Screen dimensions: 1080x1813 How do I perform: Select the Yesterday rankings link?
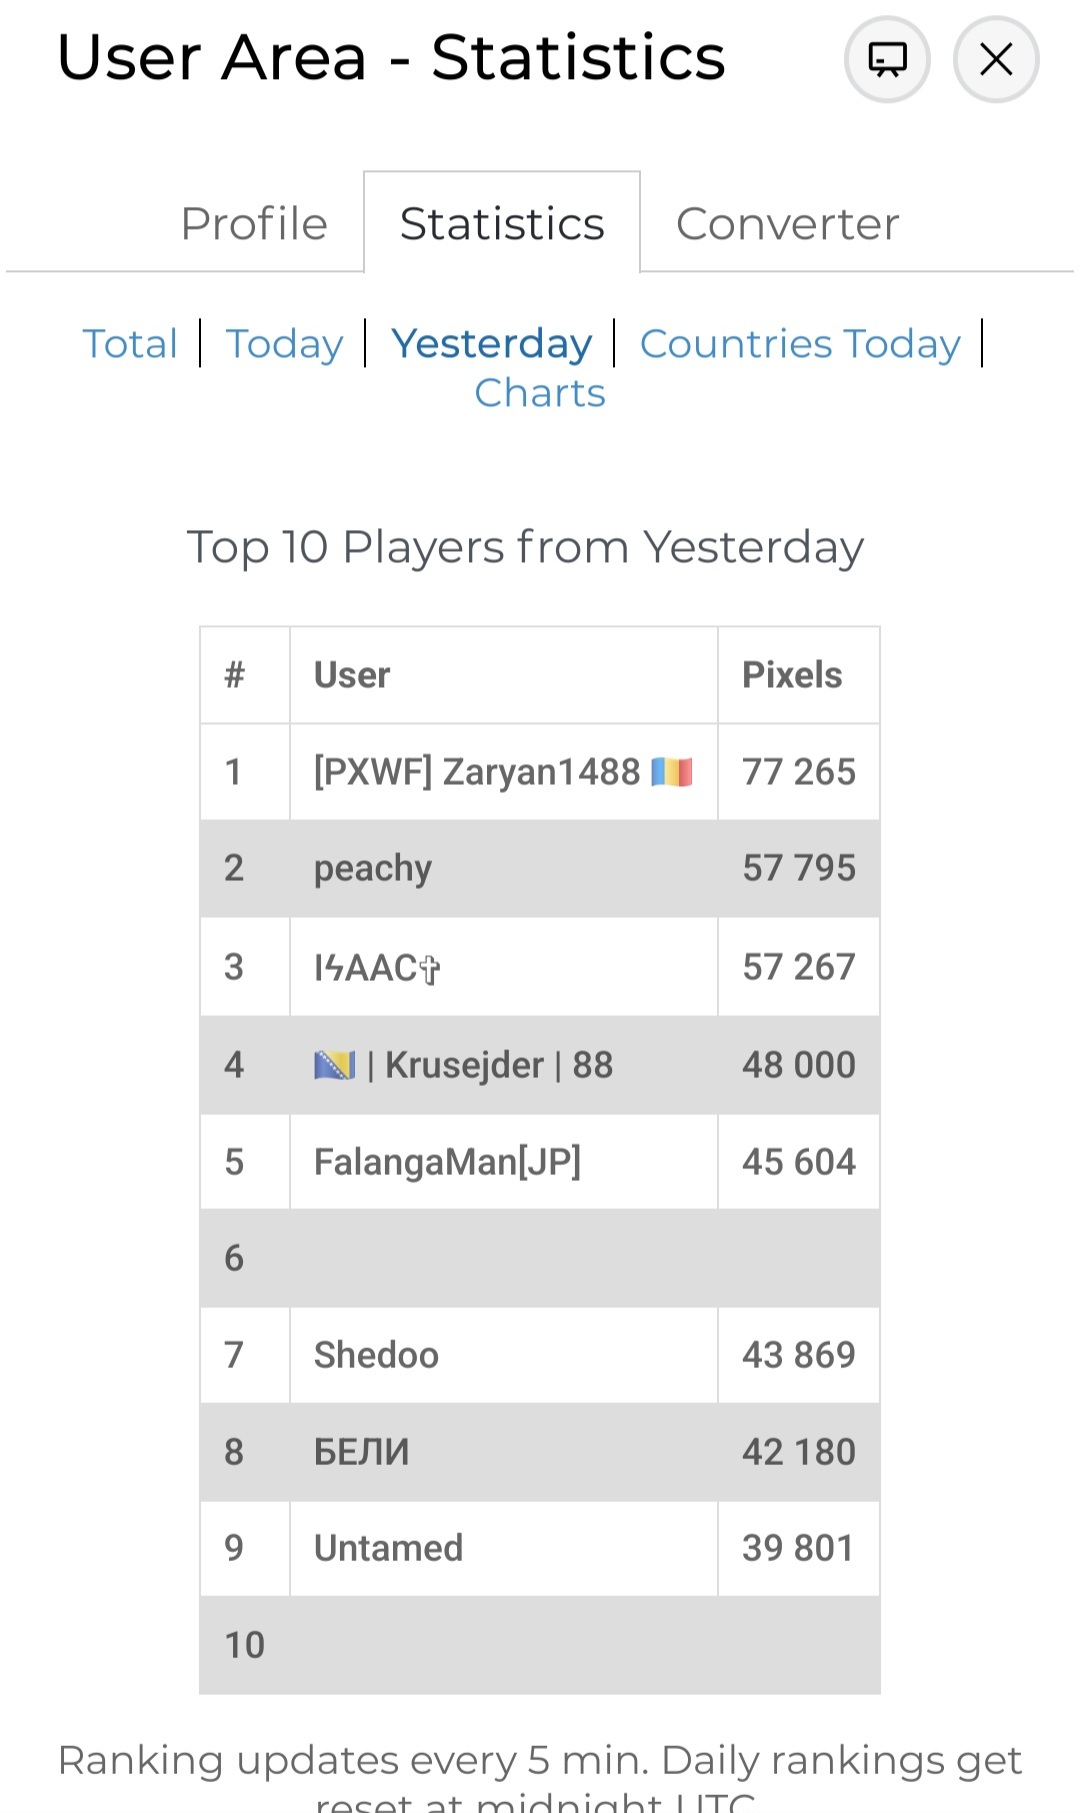tap(491, 344)
